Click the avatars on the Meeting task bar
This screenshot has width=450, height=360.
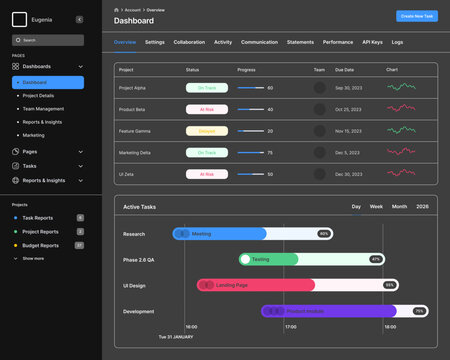(182, 234)
